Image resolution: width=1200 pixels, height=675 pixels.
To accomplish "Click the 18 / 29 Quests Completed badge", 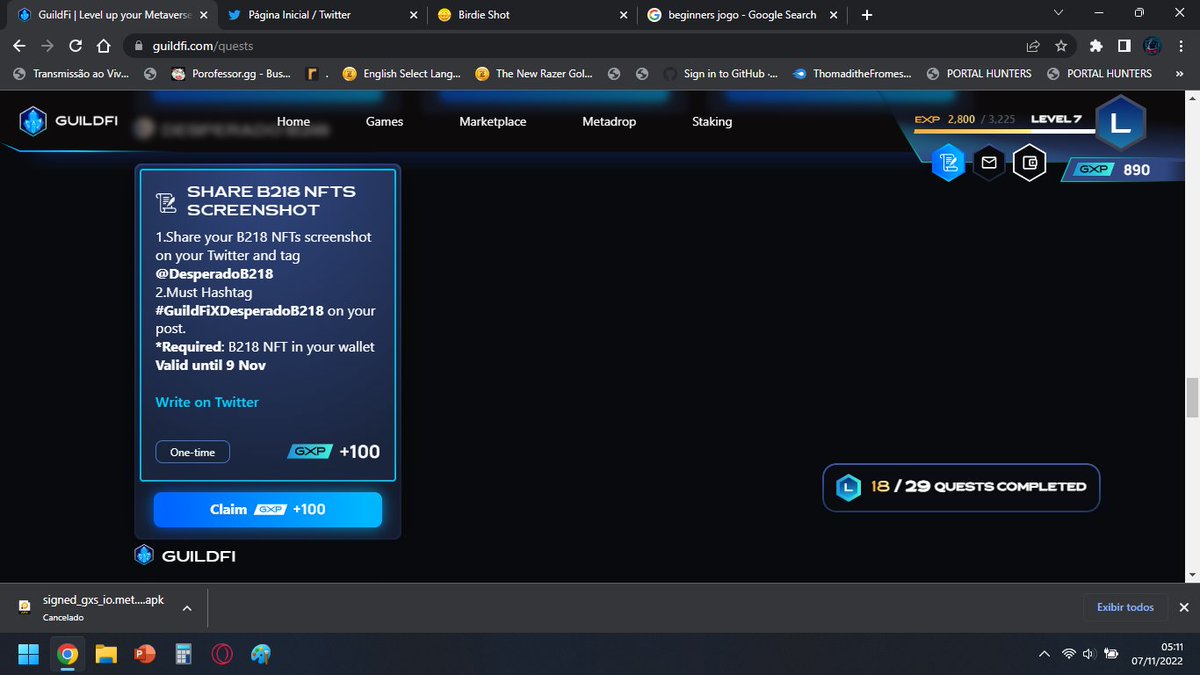I will (961, 487).
